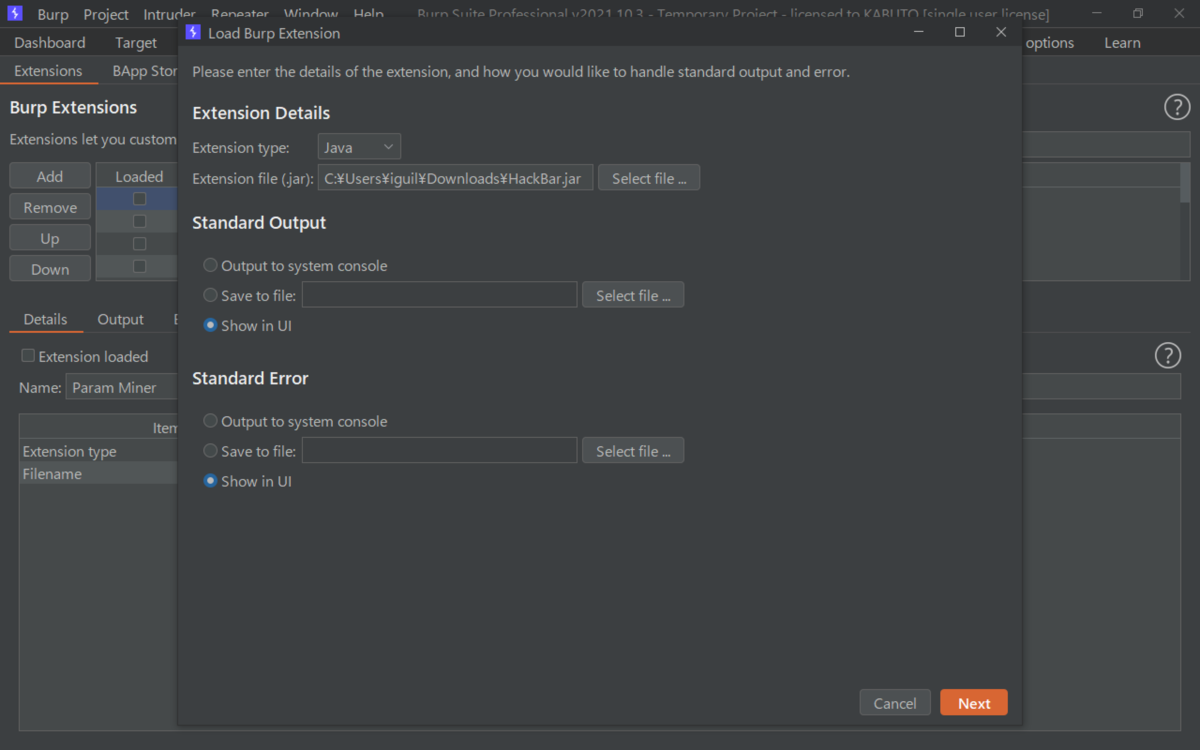Minimize the Load Burp Extension dialog
1200x750 pixels.
[919, 32]
